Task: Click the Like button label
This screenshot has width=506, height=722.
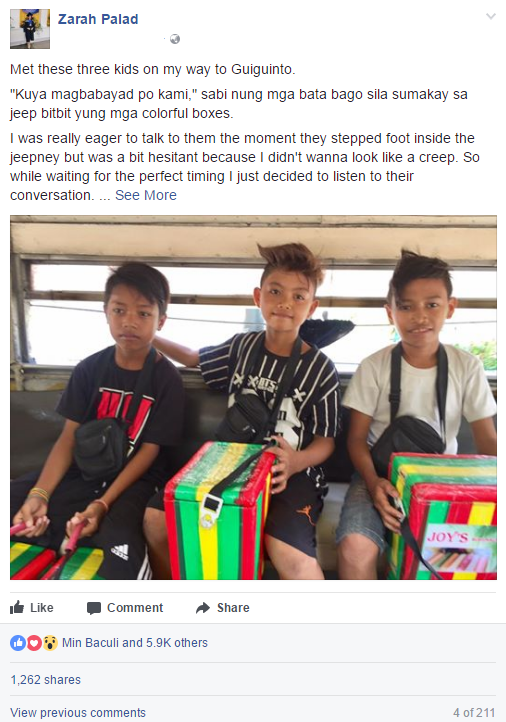Action: coord(42,608)
